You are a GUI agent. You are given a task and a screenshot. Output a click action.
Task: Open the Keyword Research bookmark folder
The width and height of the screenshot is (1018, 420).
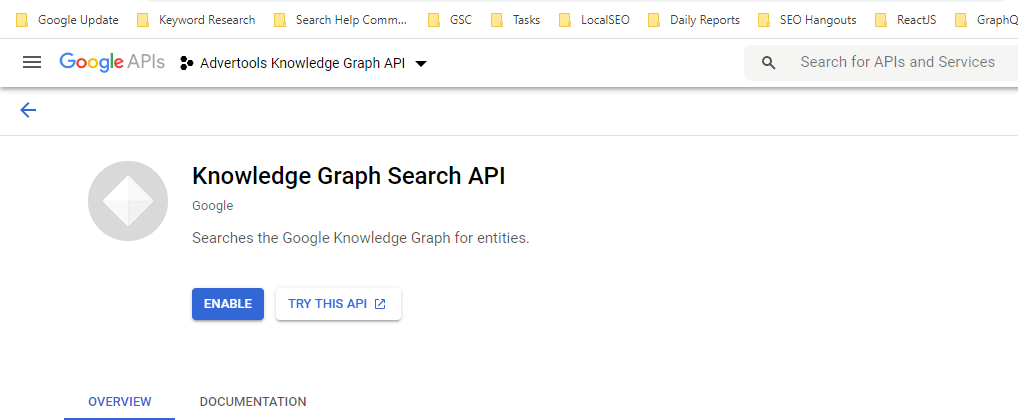(196, 20)
